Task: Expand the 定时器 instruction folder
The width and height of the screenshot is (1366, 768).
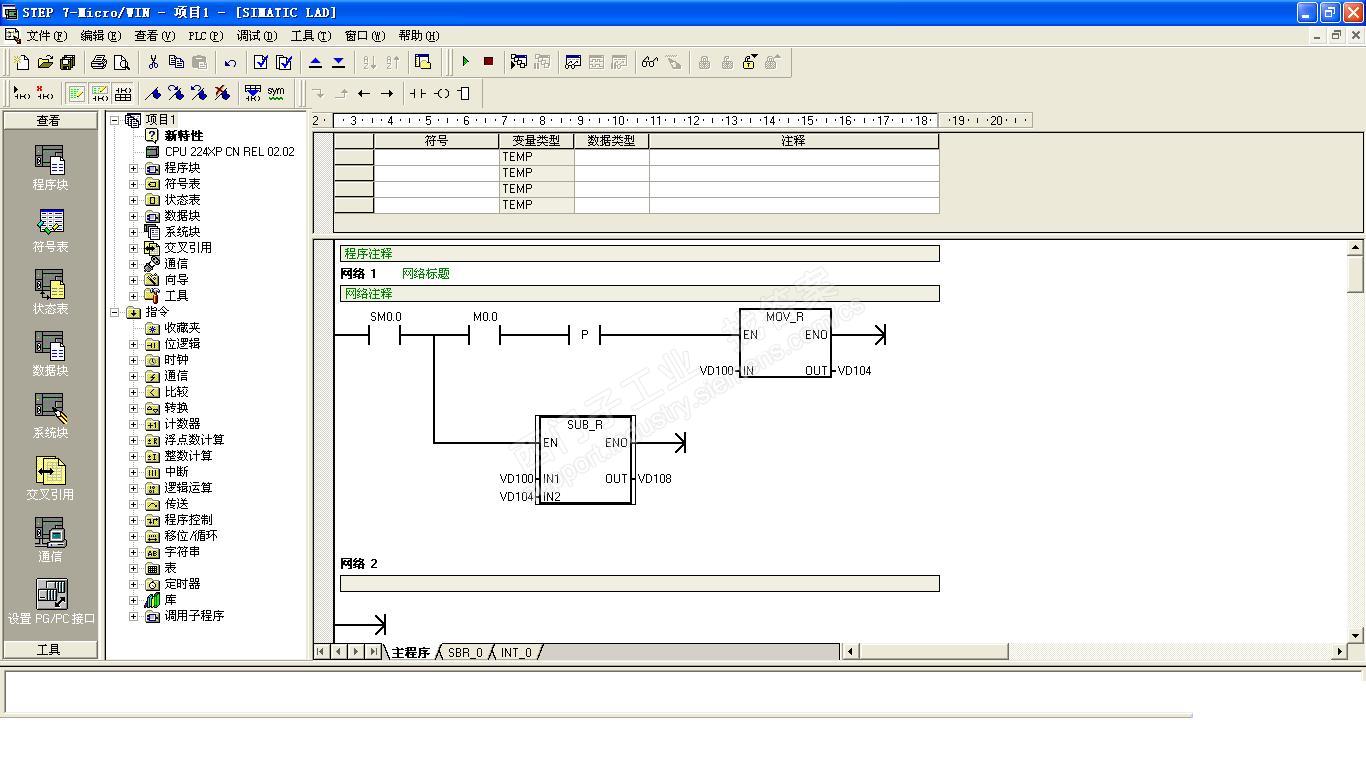Action: (134, 584)
